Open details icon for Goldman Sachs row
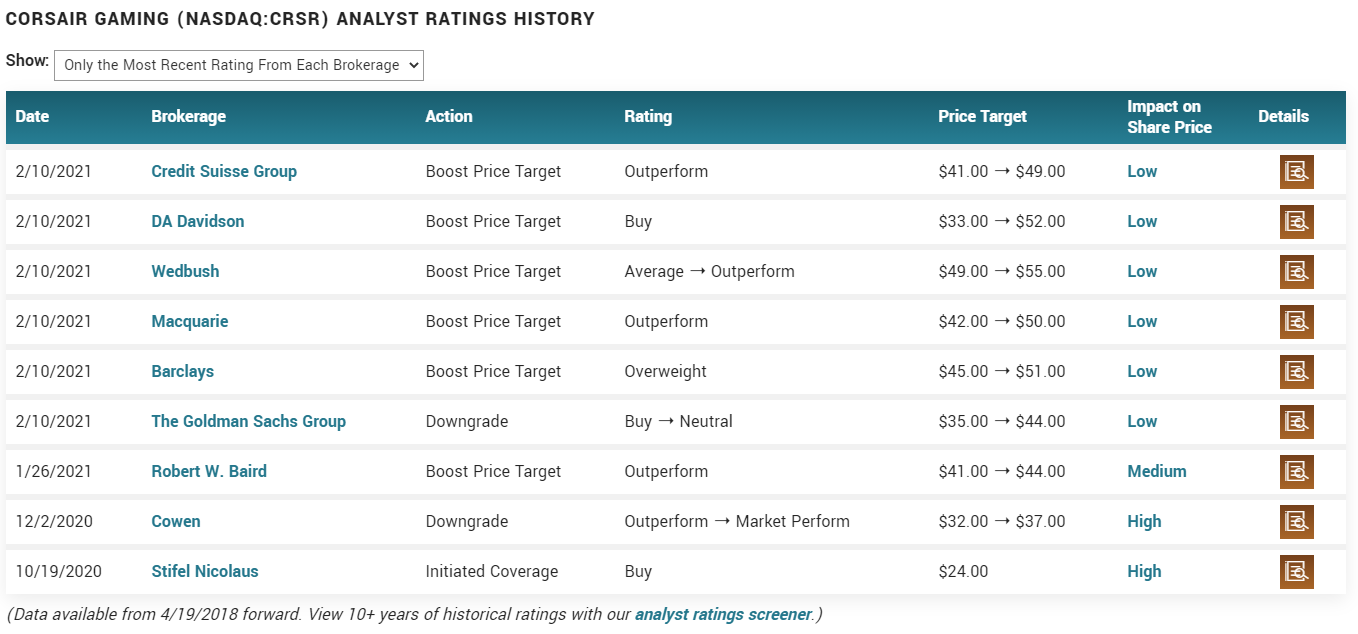Screen dimensions: 1358x634 1296,422
